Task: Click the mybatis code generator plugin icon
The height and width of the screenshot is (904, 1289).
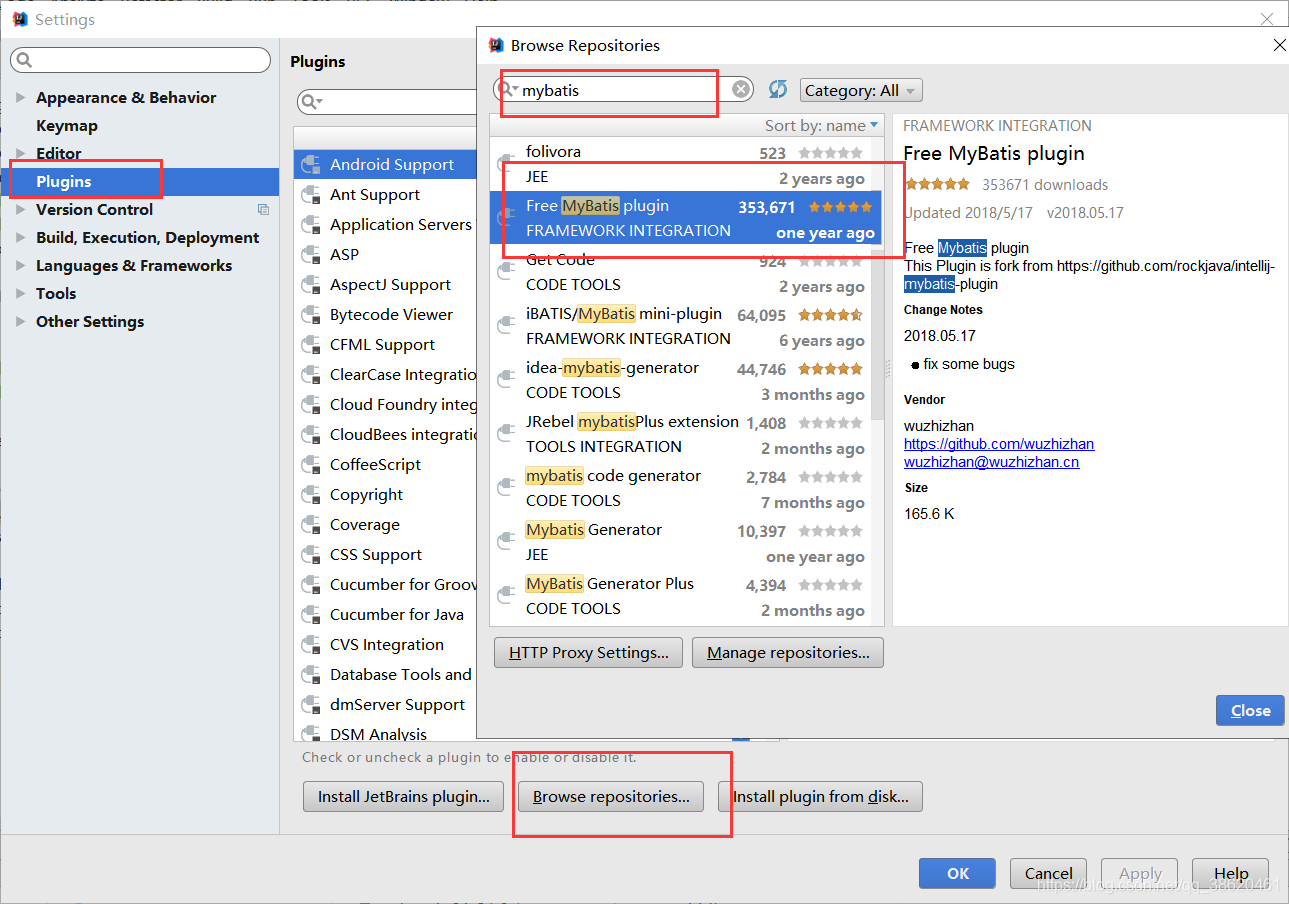Action: coord(506,488)
